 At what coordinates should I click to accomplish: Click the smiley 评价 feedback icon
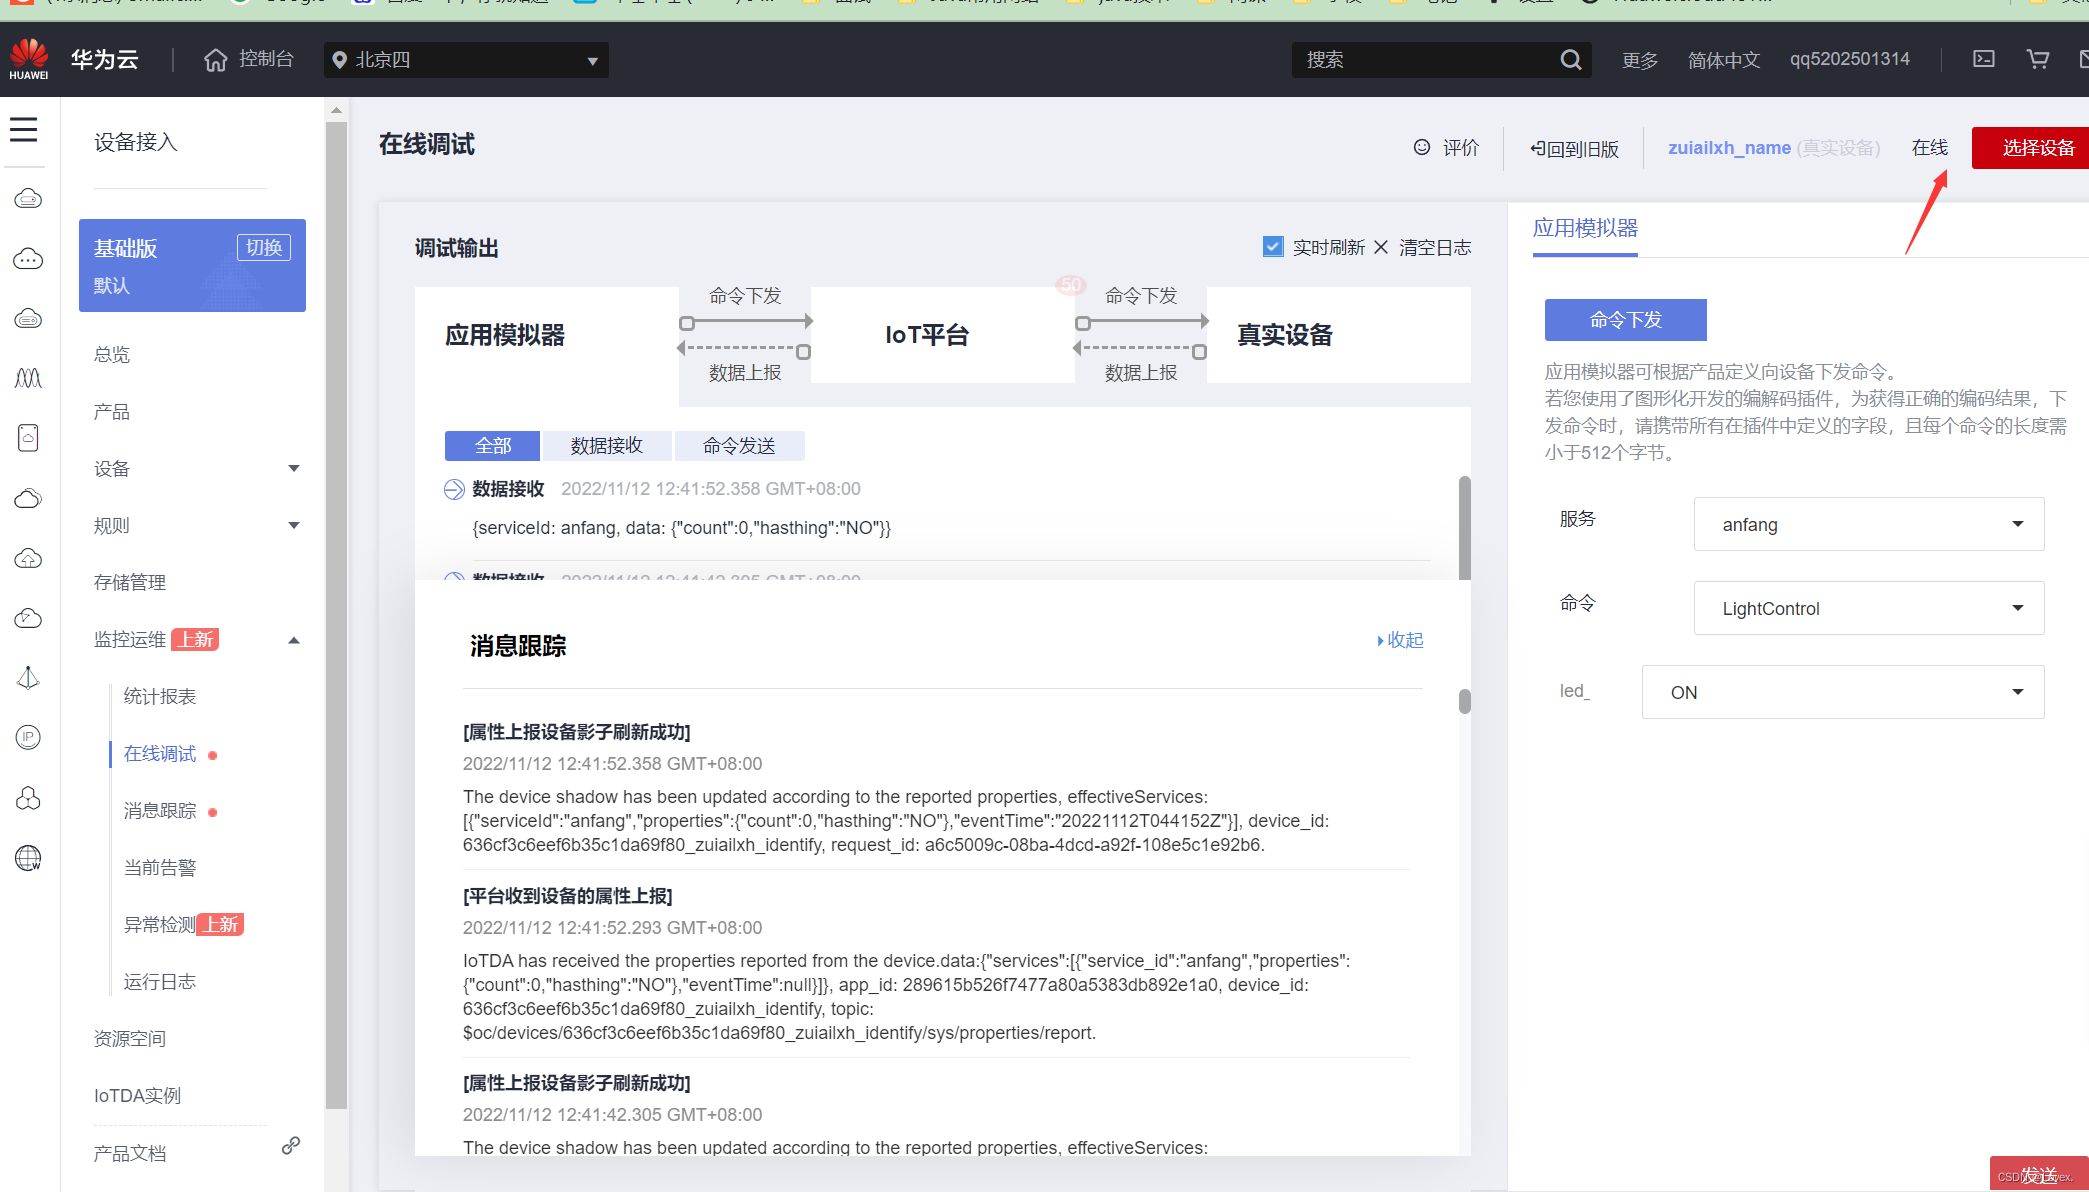coord(1421,147)
